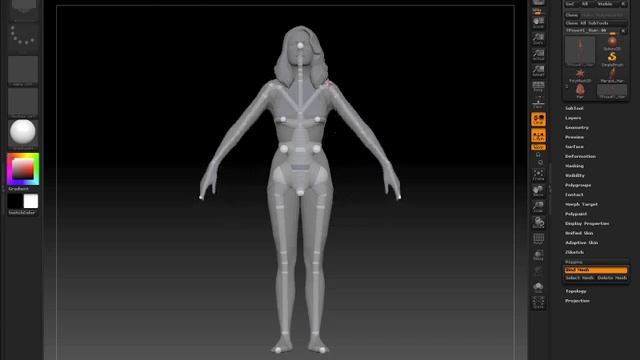Expand the Deformation section

point(580,156)
